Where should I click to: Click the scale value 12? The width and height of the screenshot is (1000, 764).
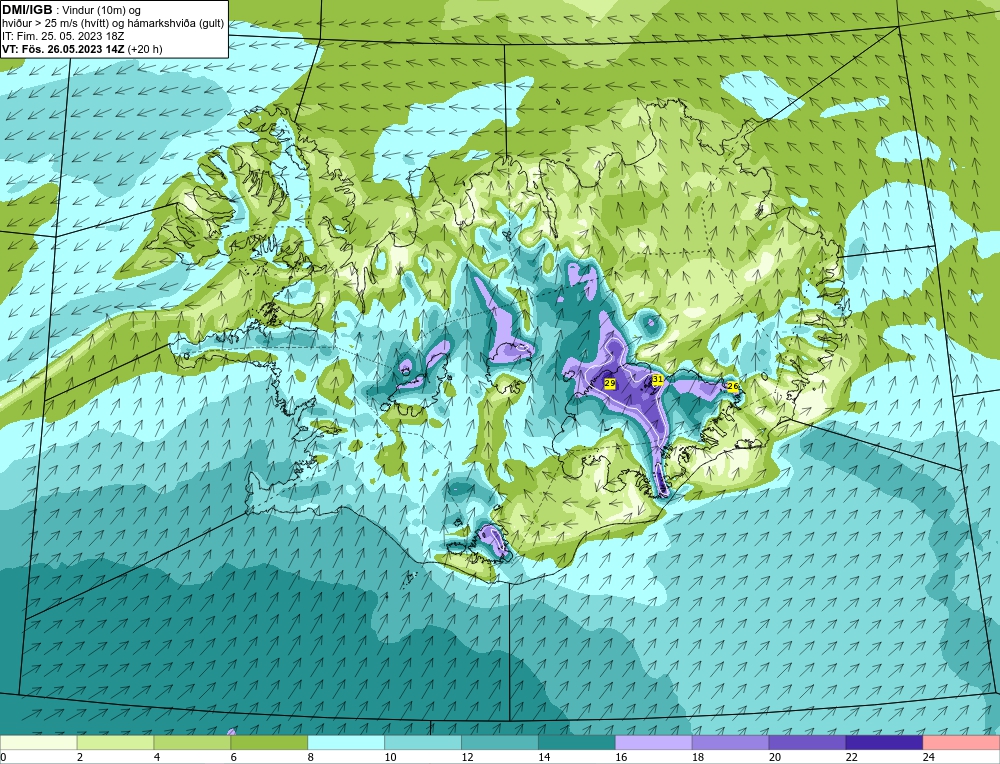[467, 757]
